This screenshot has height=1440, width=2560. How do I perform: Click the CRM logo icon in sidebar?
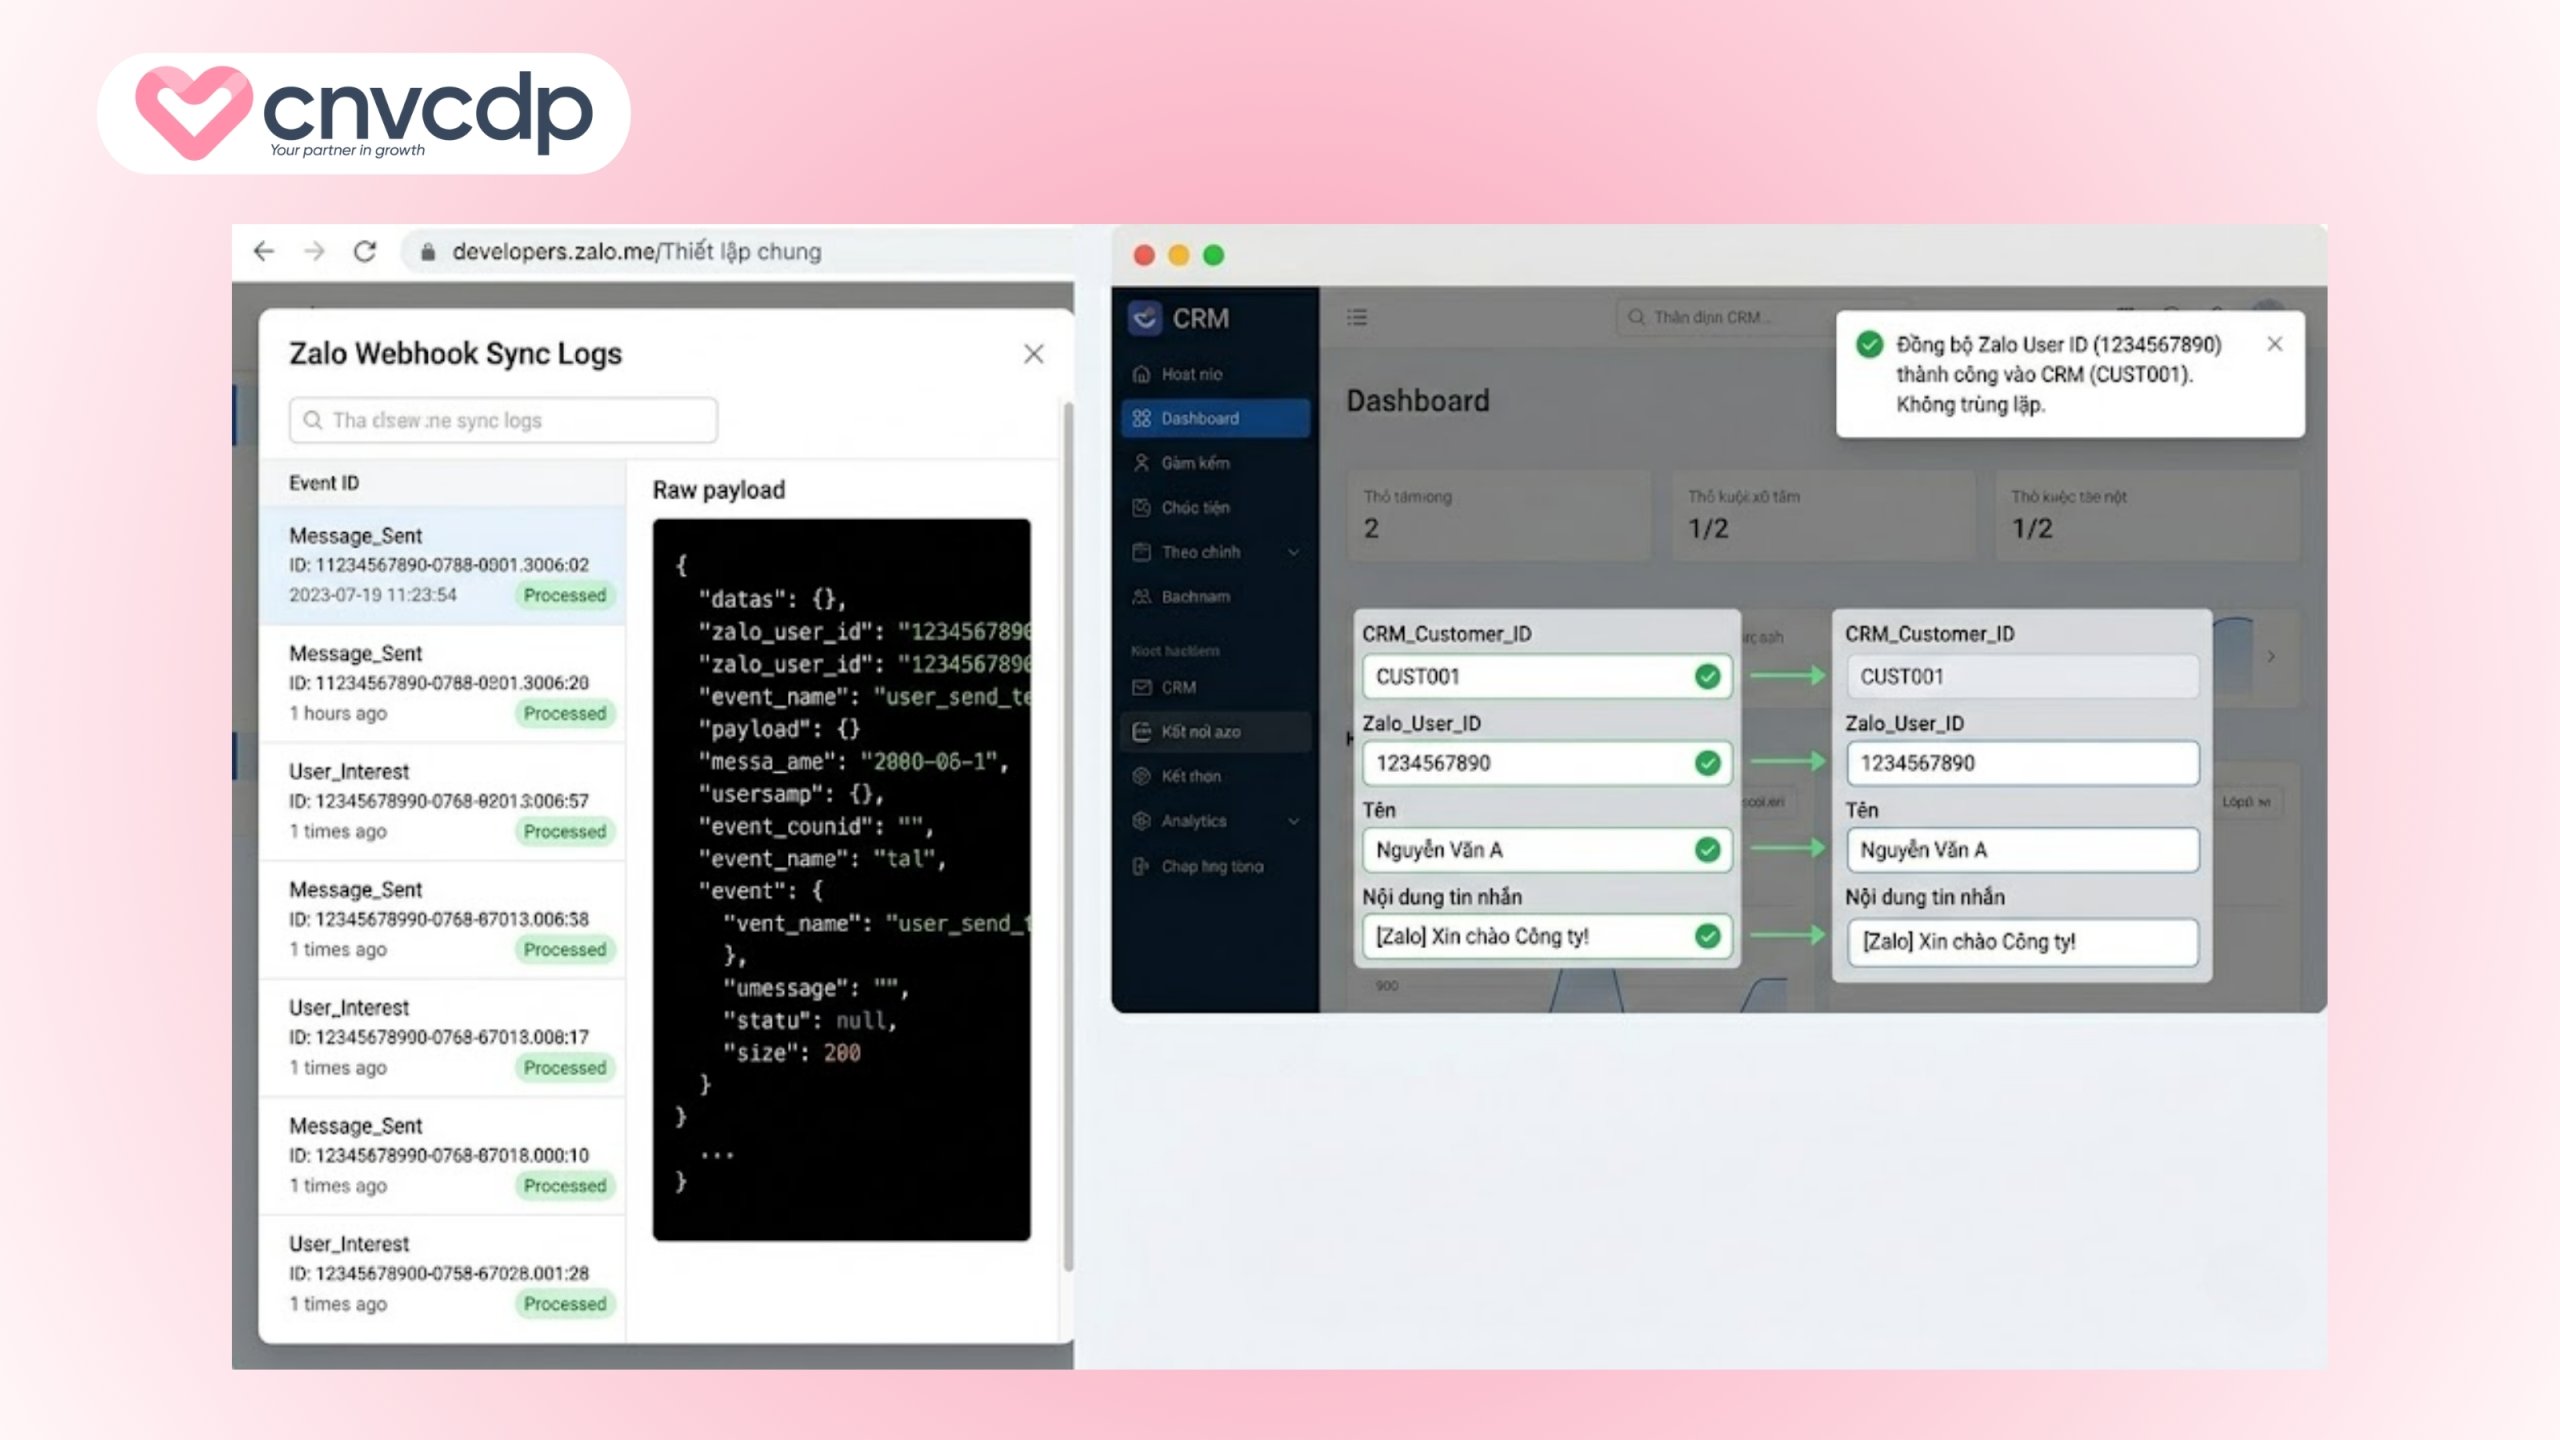coord(1145,318)
